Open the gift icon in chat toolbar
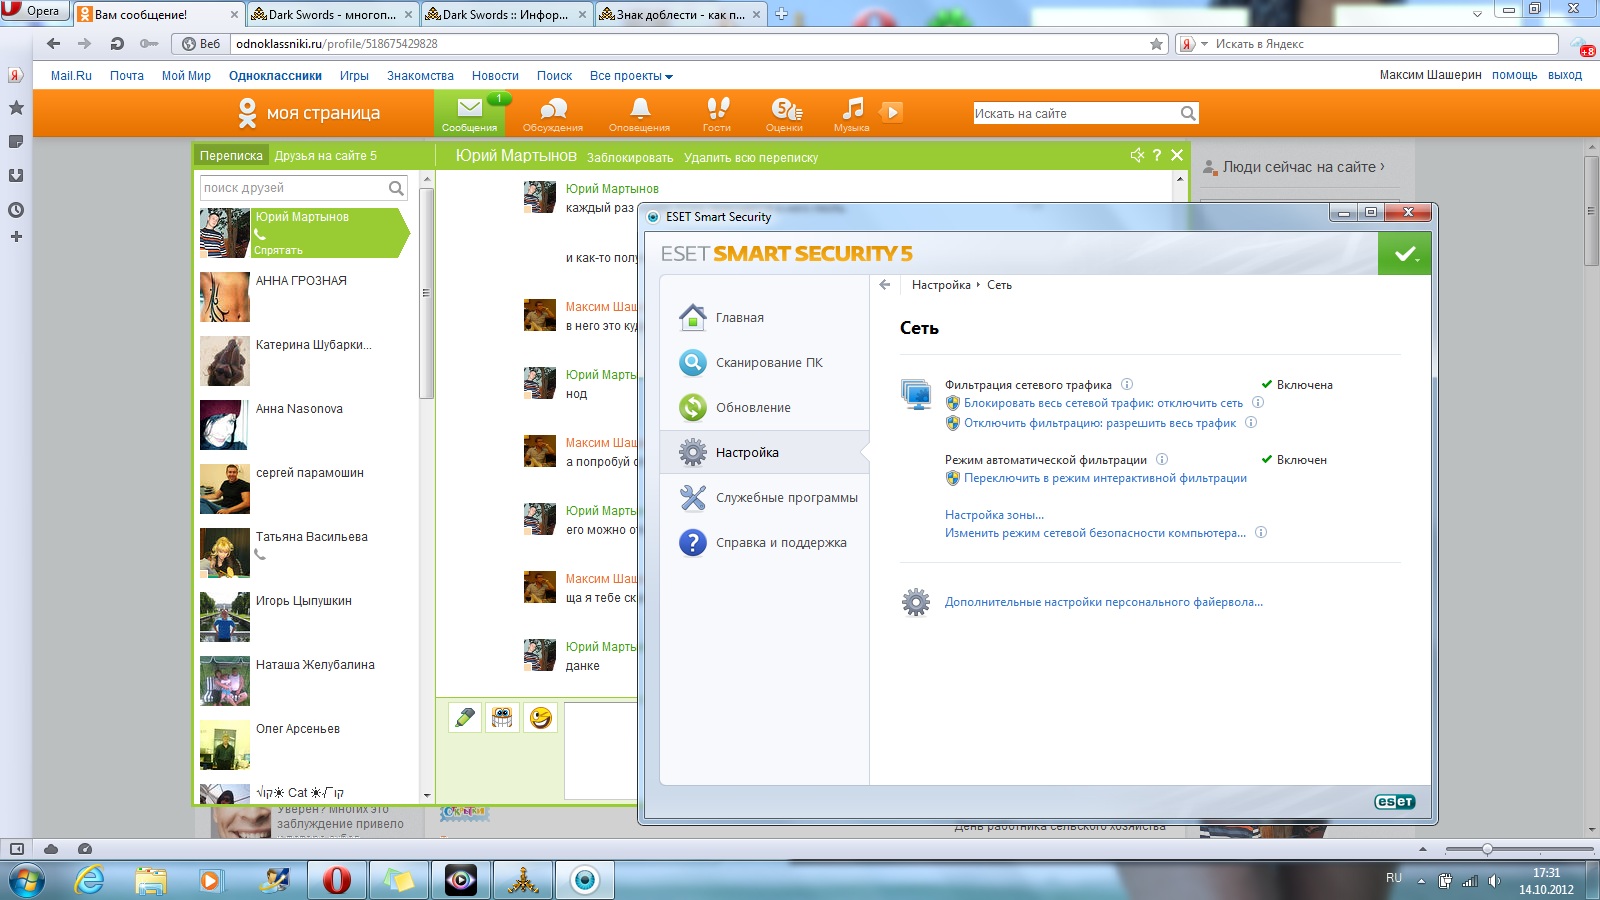 pyautogui.click(x=502, y=717)
